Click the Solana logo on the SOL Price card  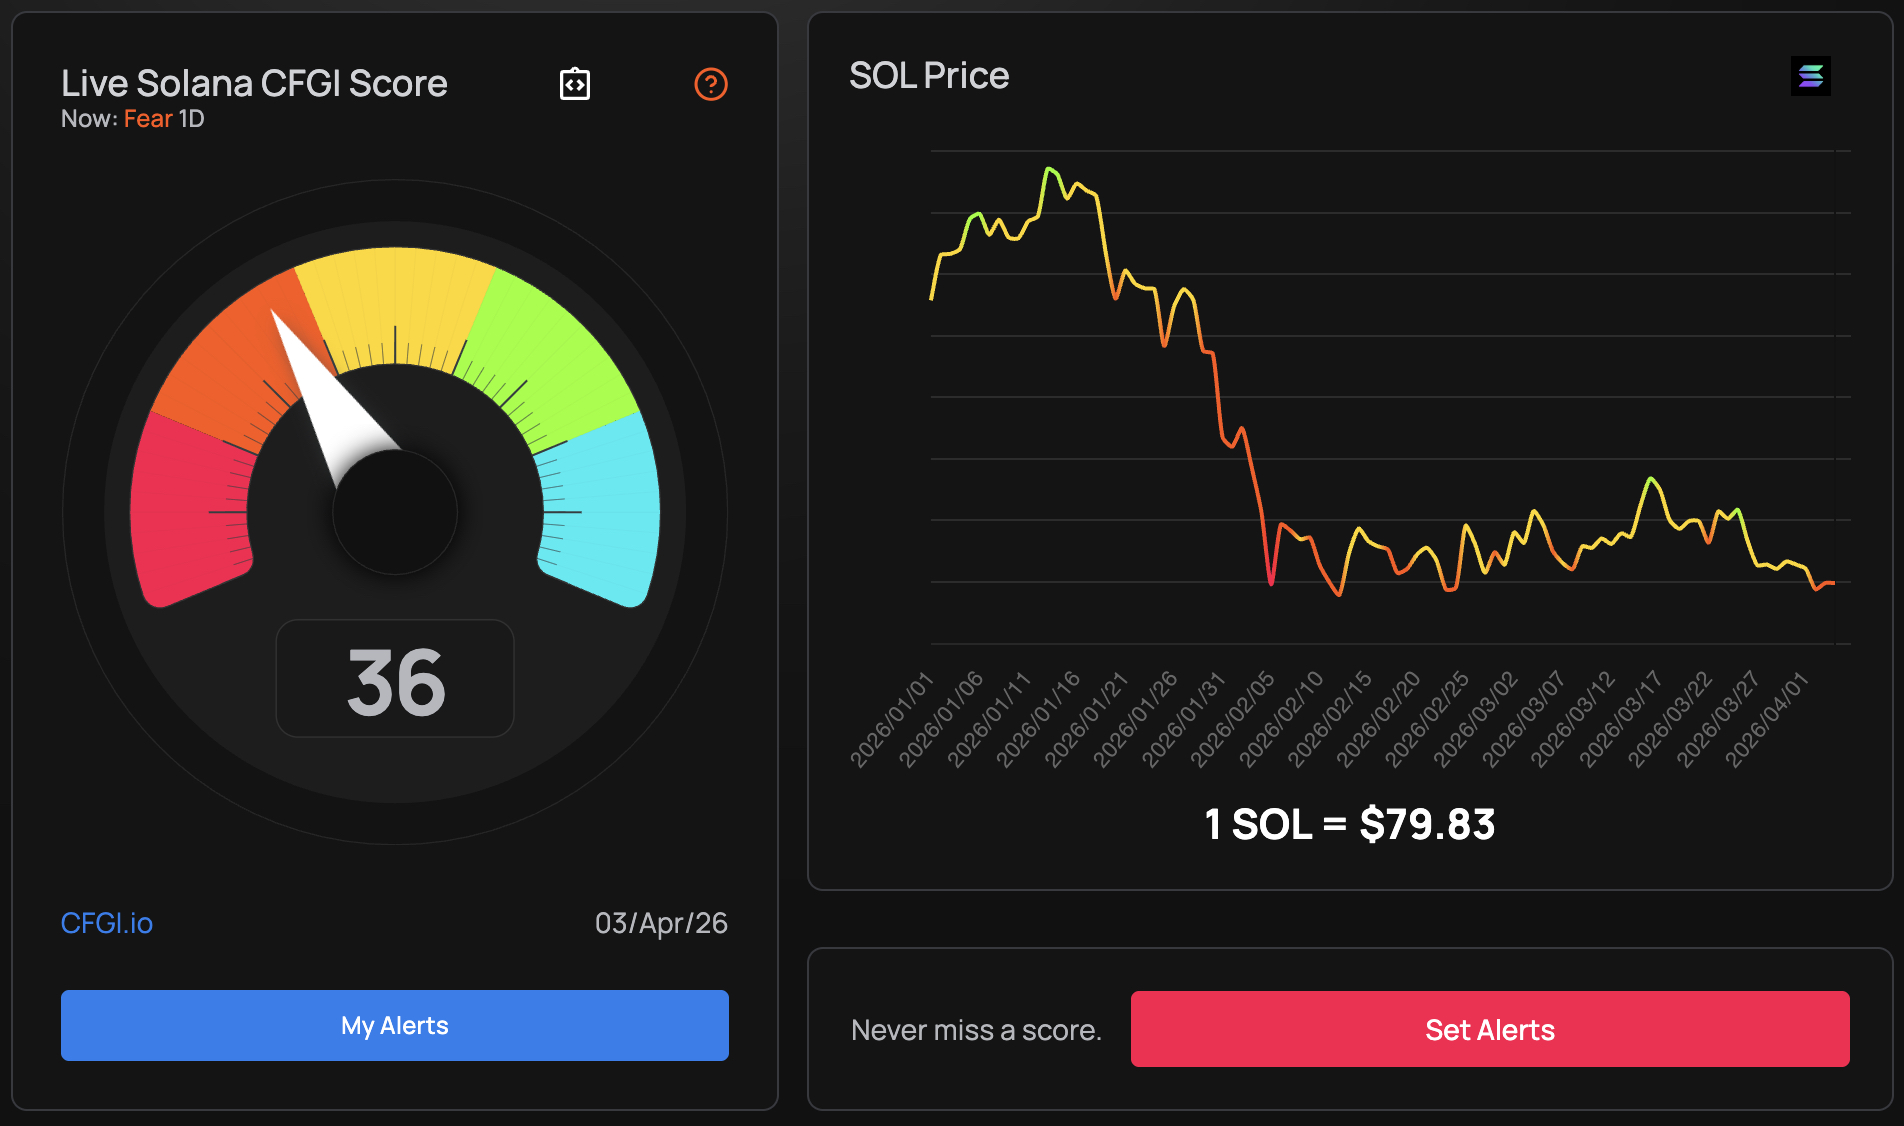pyautogui.click(x=1810, y=75)
